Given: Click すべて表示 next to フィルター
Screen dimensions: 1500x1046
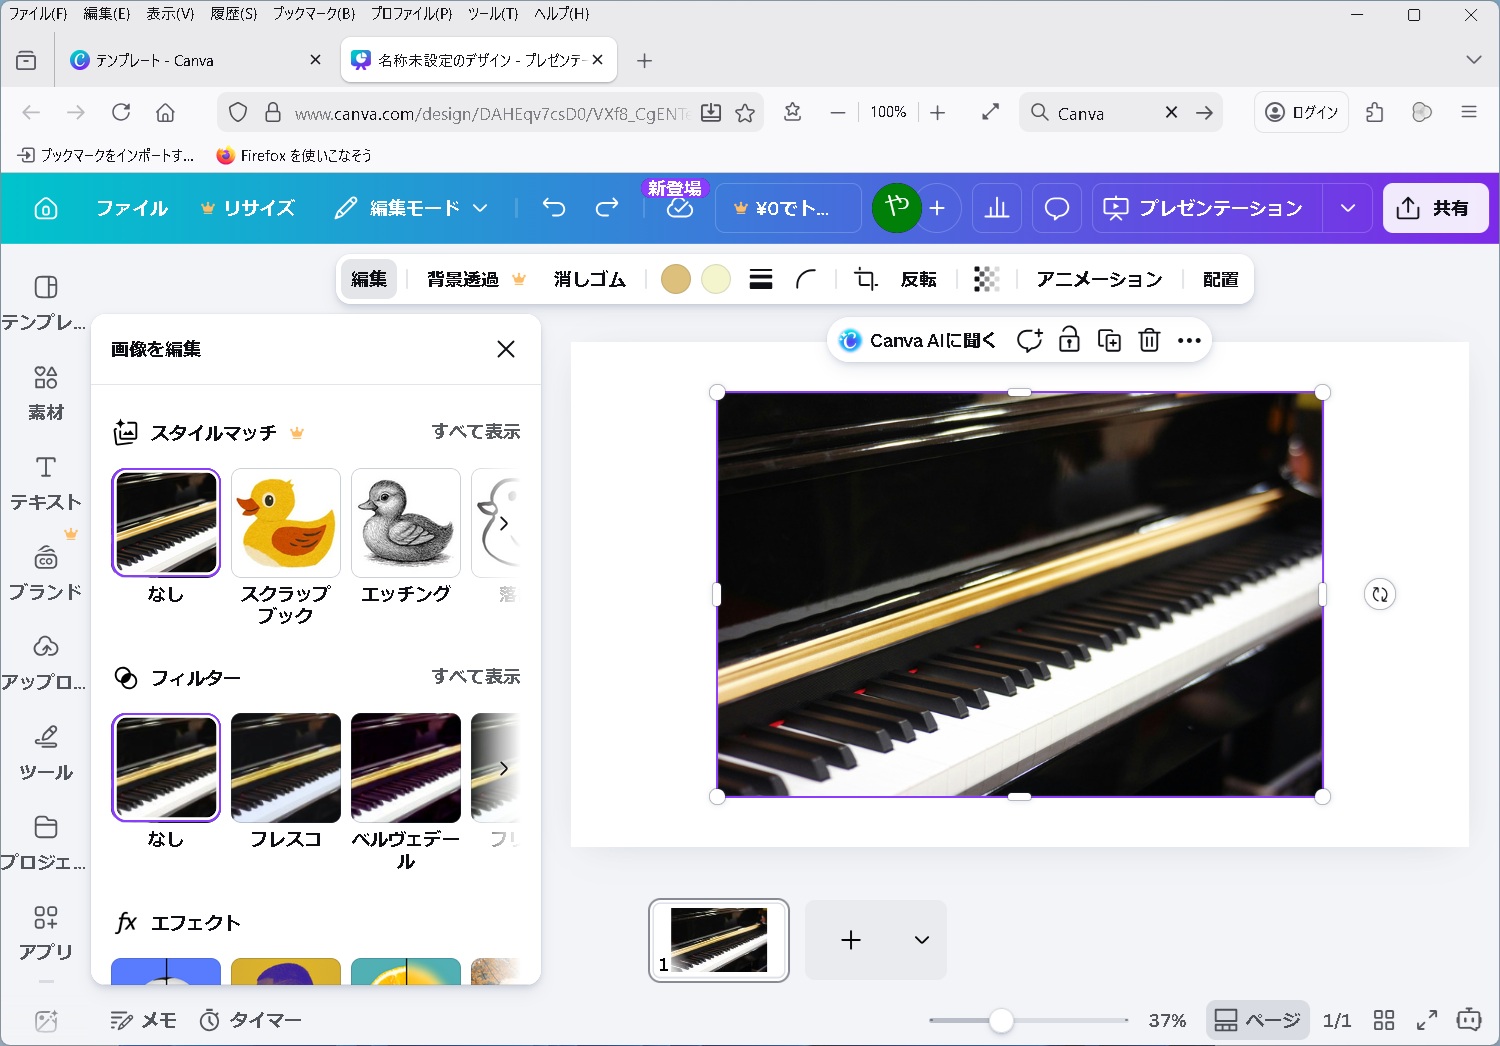Looking at the screenshot, I should [476, 677].
